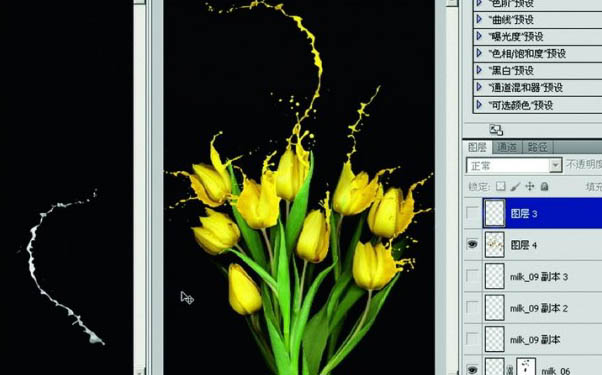Click the "milk_09 副本 3" layer name

[x=539, y=277]
